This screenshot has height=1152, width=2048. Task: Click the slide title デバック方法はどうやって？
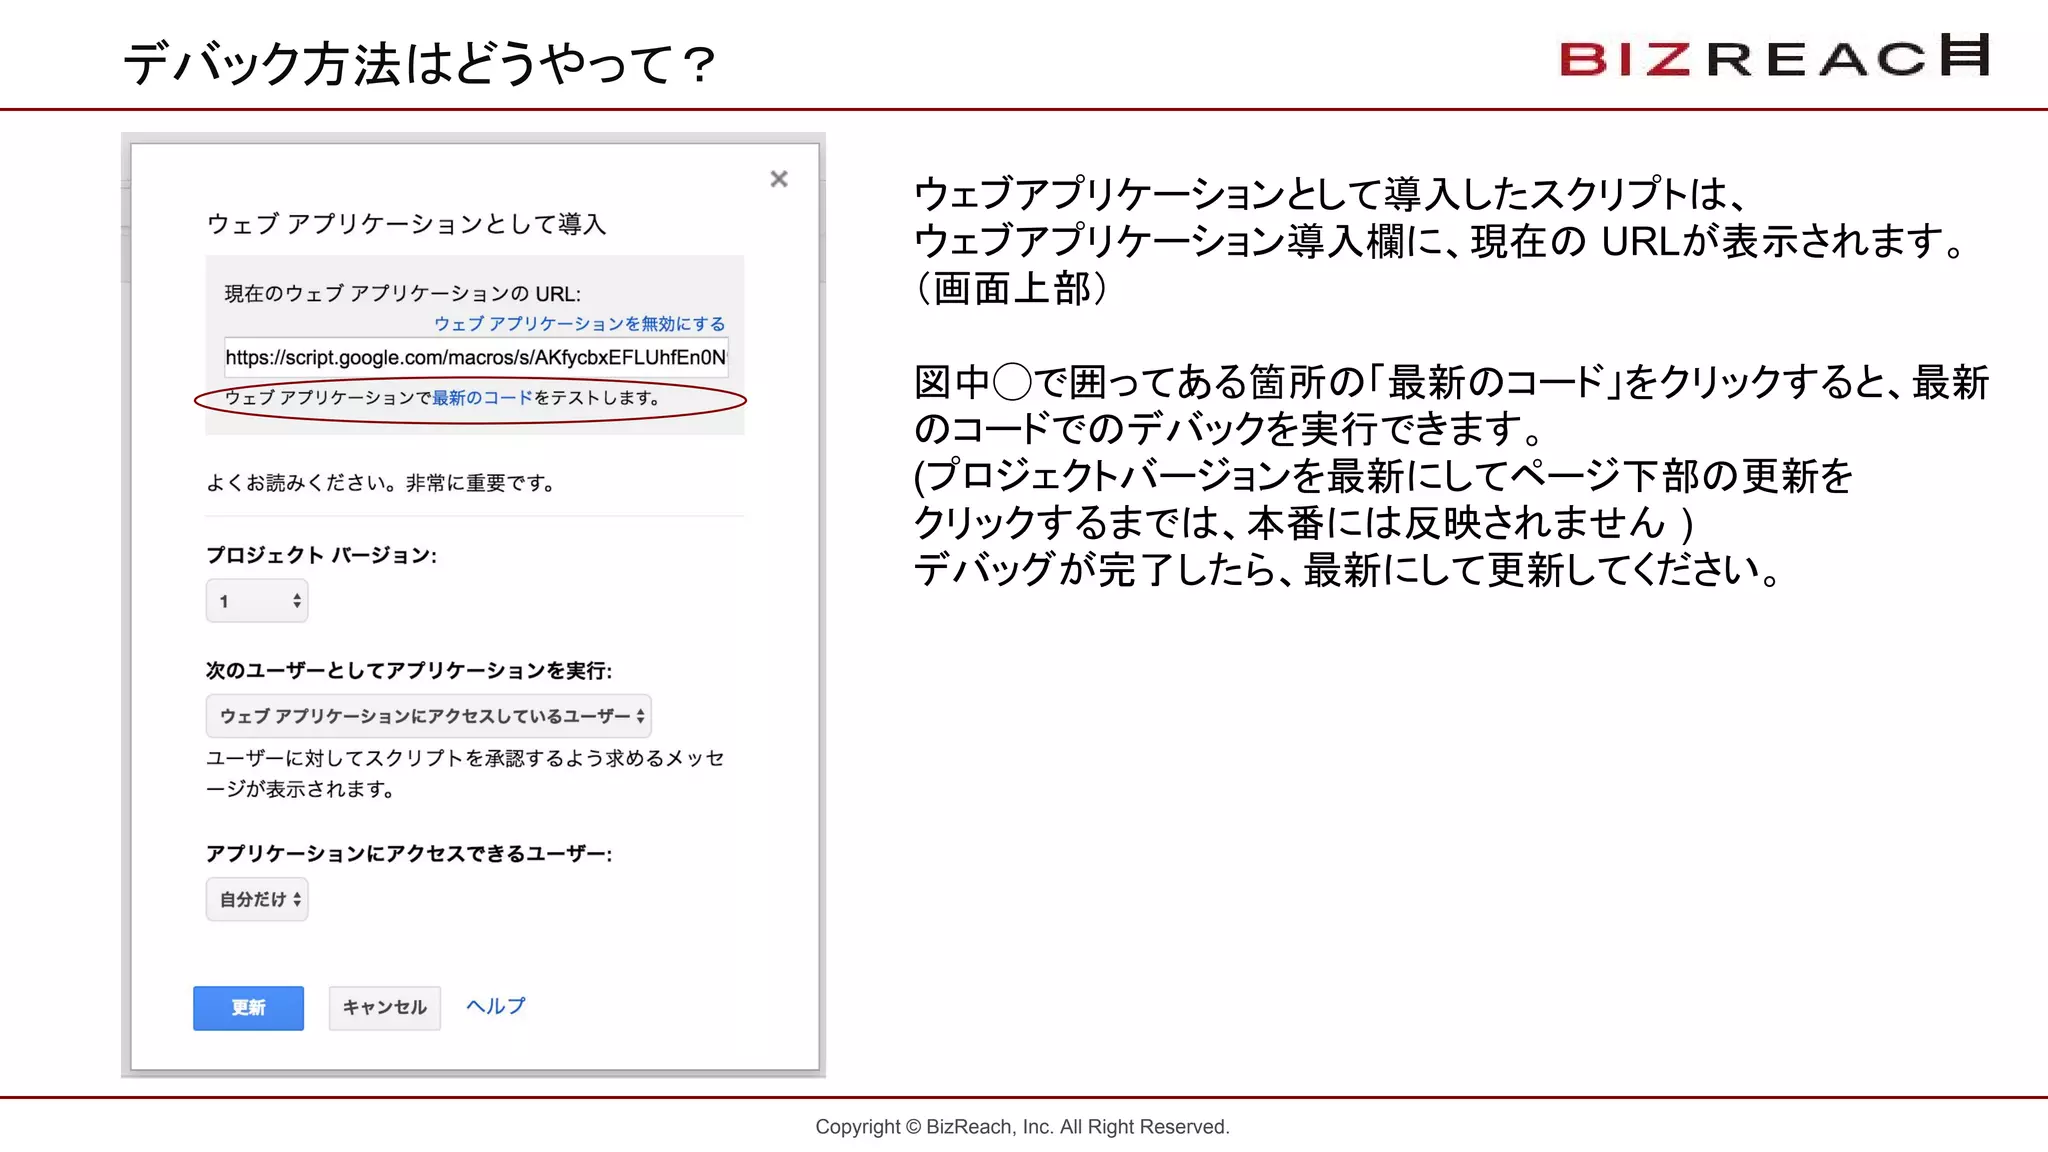click(x=419, y=63)
